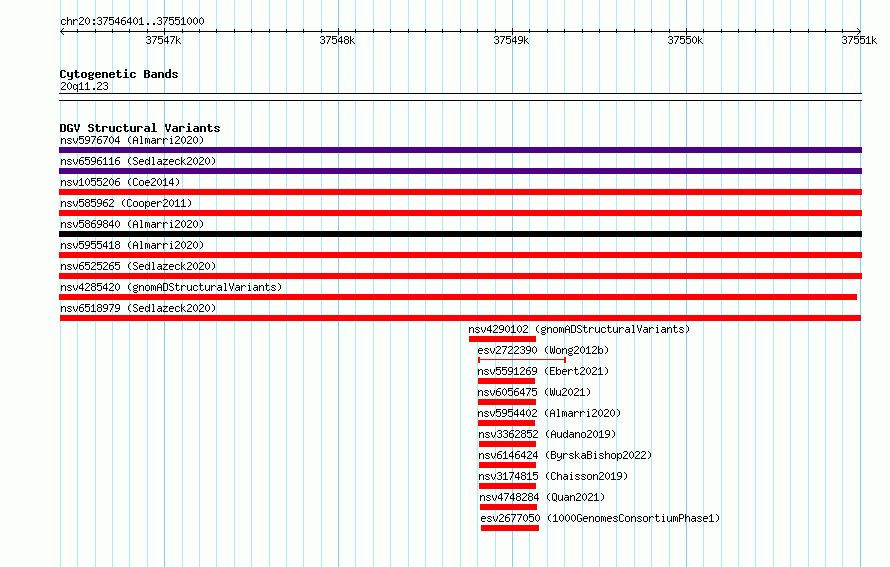Open the DGV Structural Variants track title

[140, 128]
